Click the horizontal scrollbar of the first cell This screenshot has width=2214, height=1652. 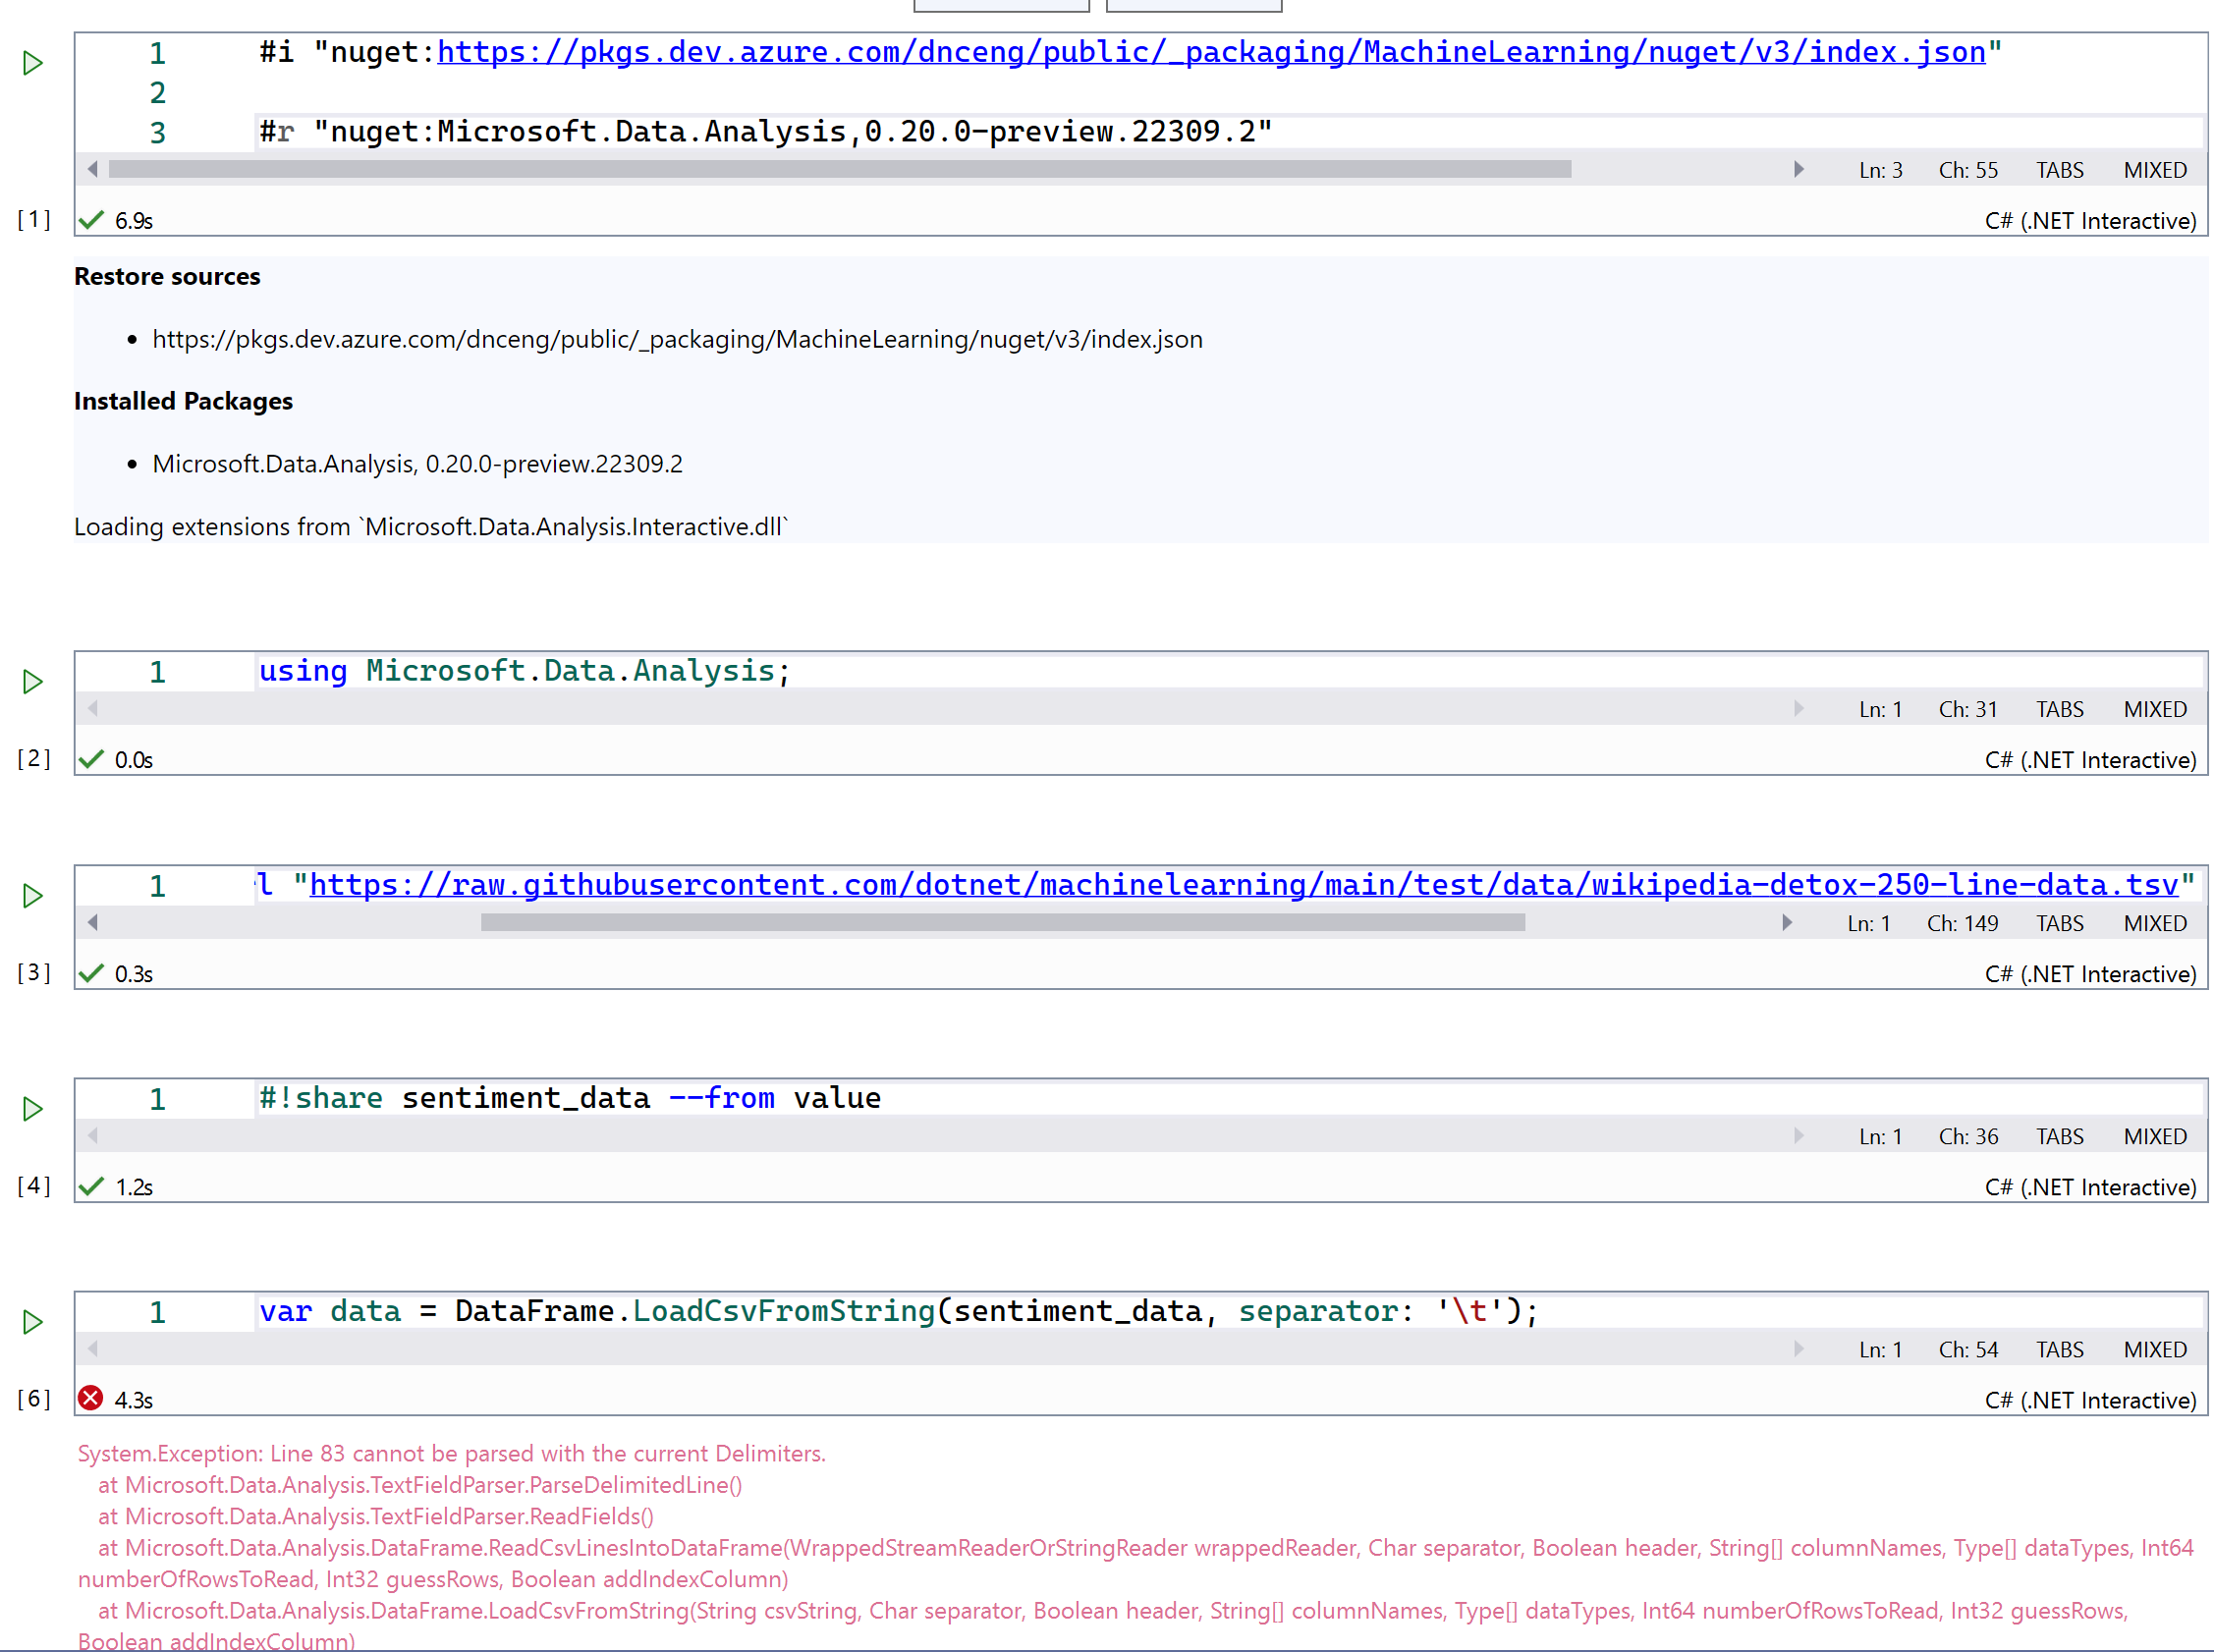point(840,169)
